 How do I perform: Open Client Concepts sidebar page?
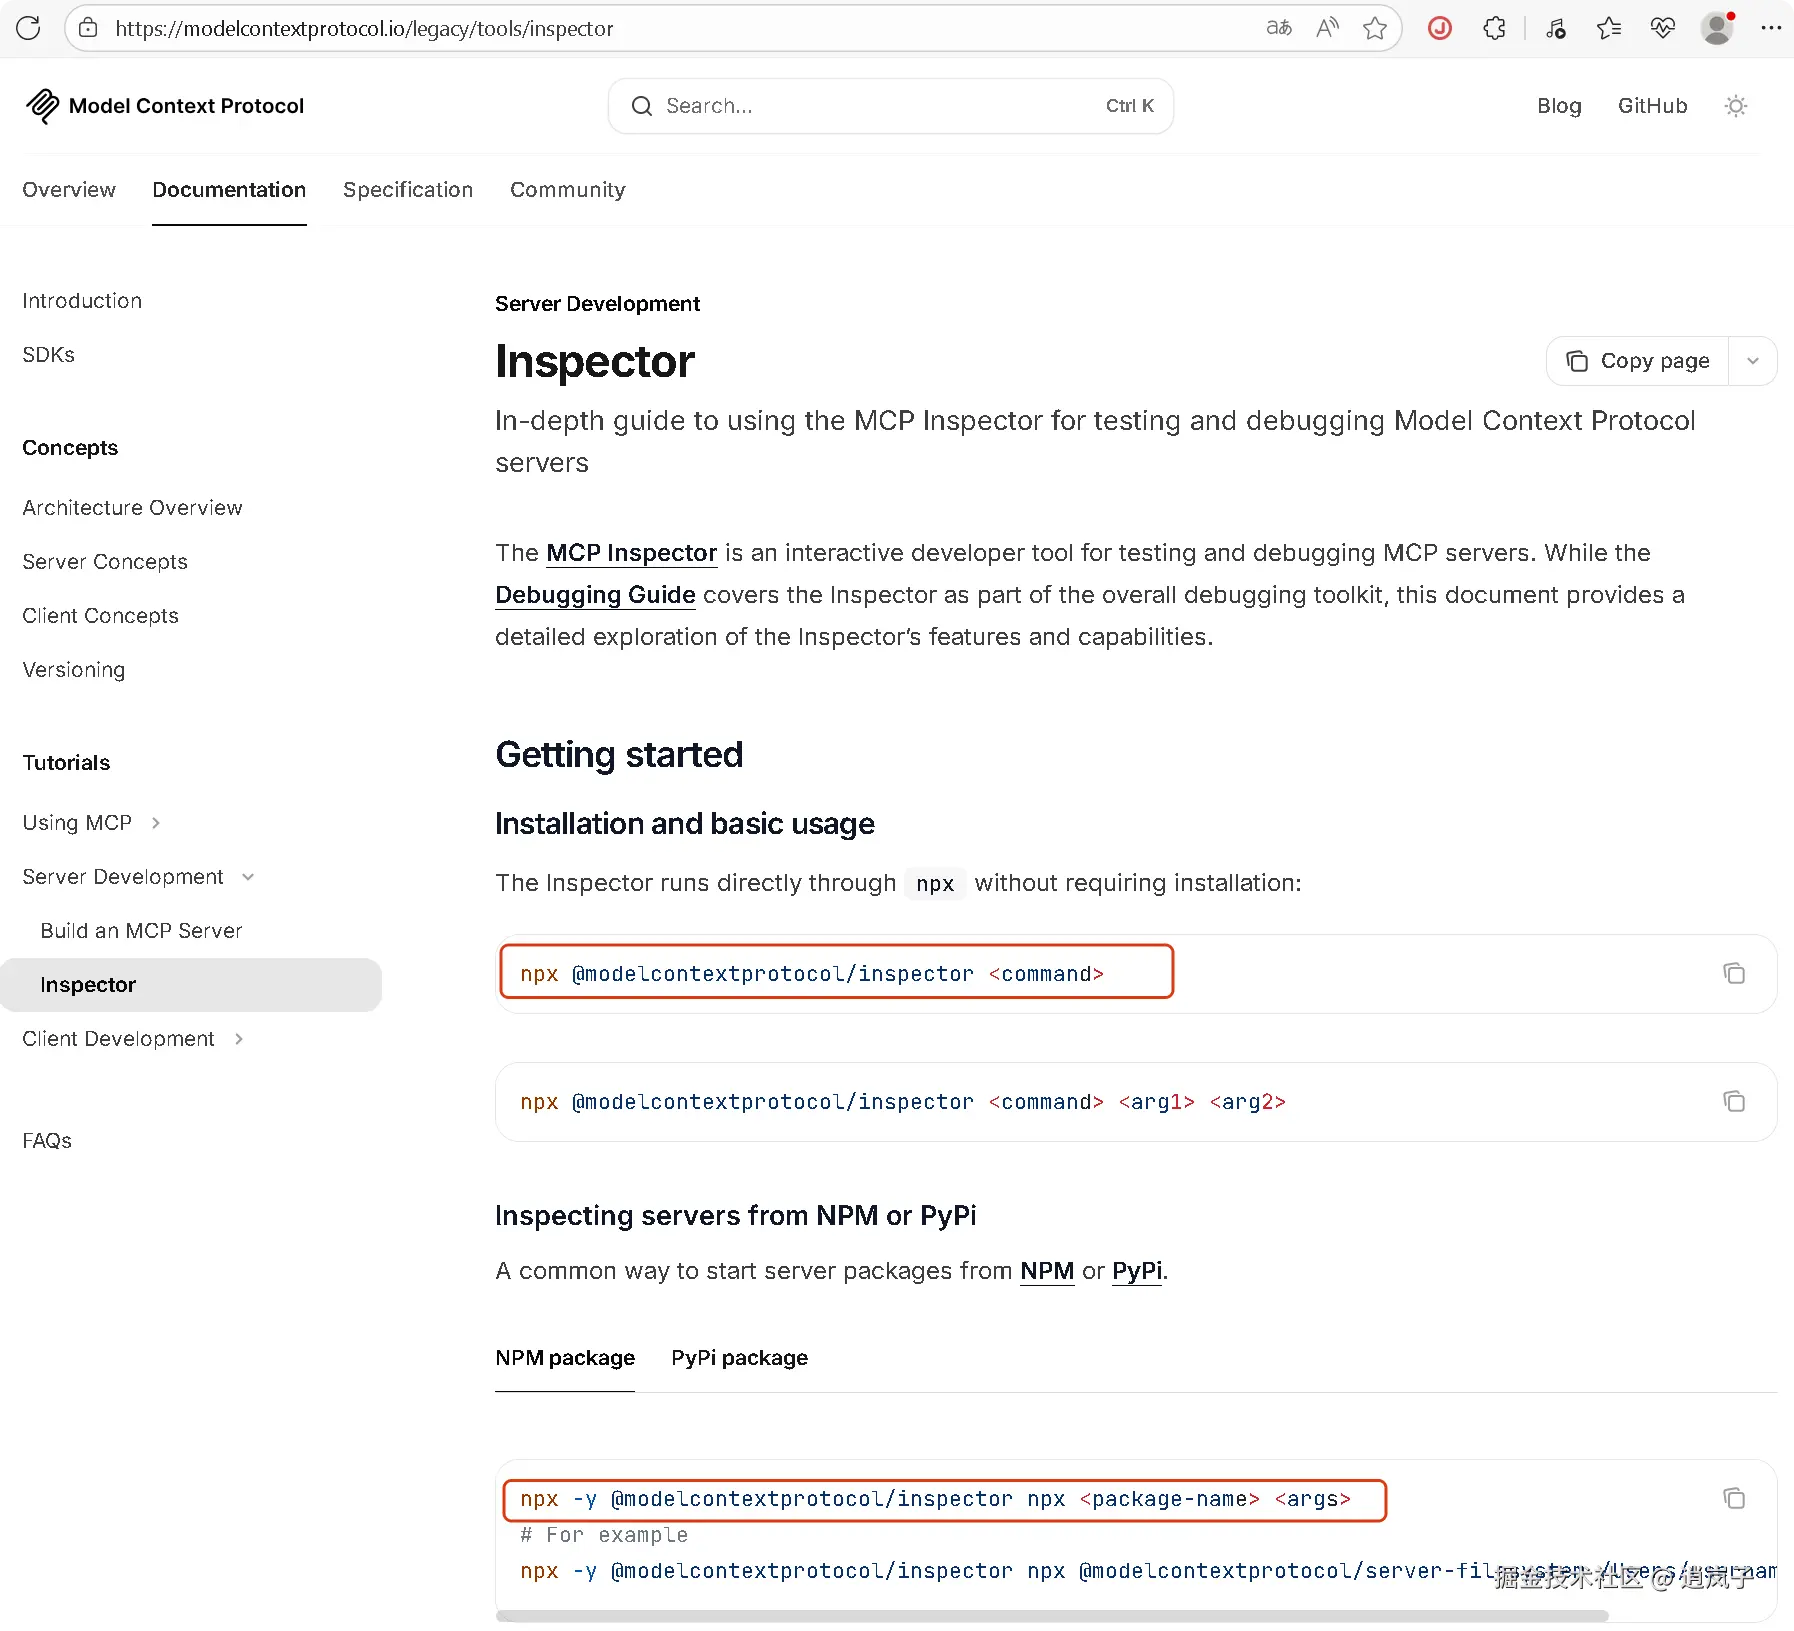point(100,616)
